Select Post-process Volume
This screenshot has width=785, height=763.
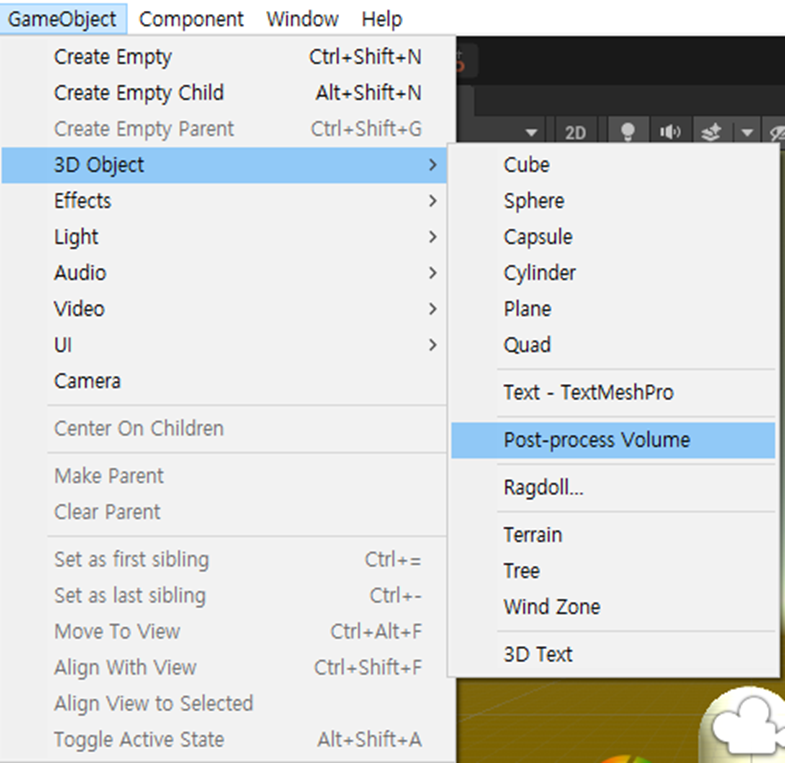pos(613,441)
